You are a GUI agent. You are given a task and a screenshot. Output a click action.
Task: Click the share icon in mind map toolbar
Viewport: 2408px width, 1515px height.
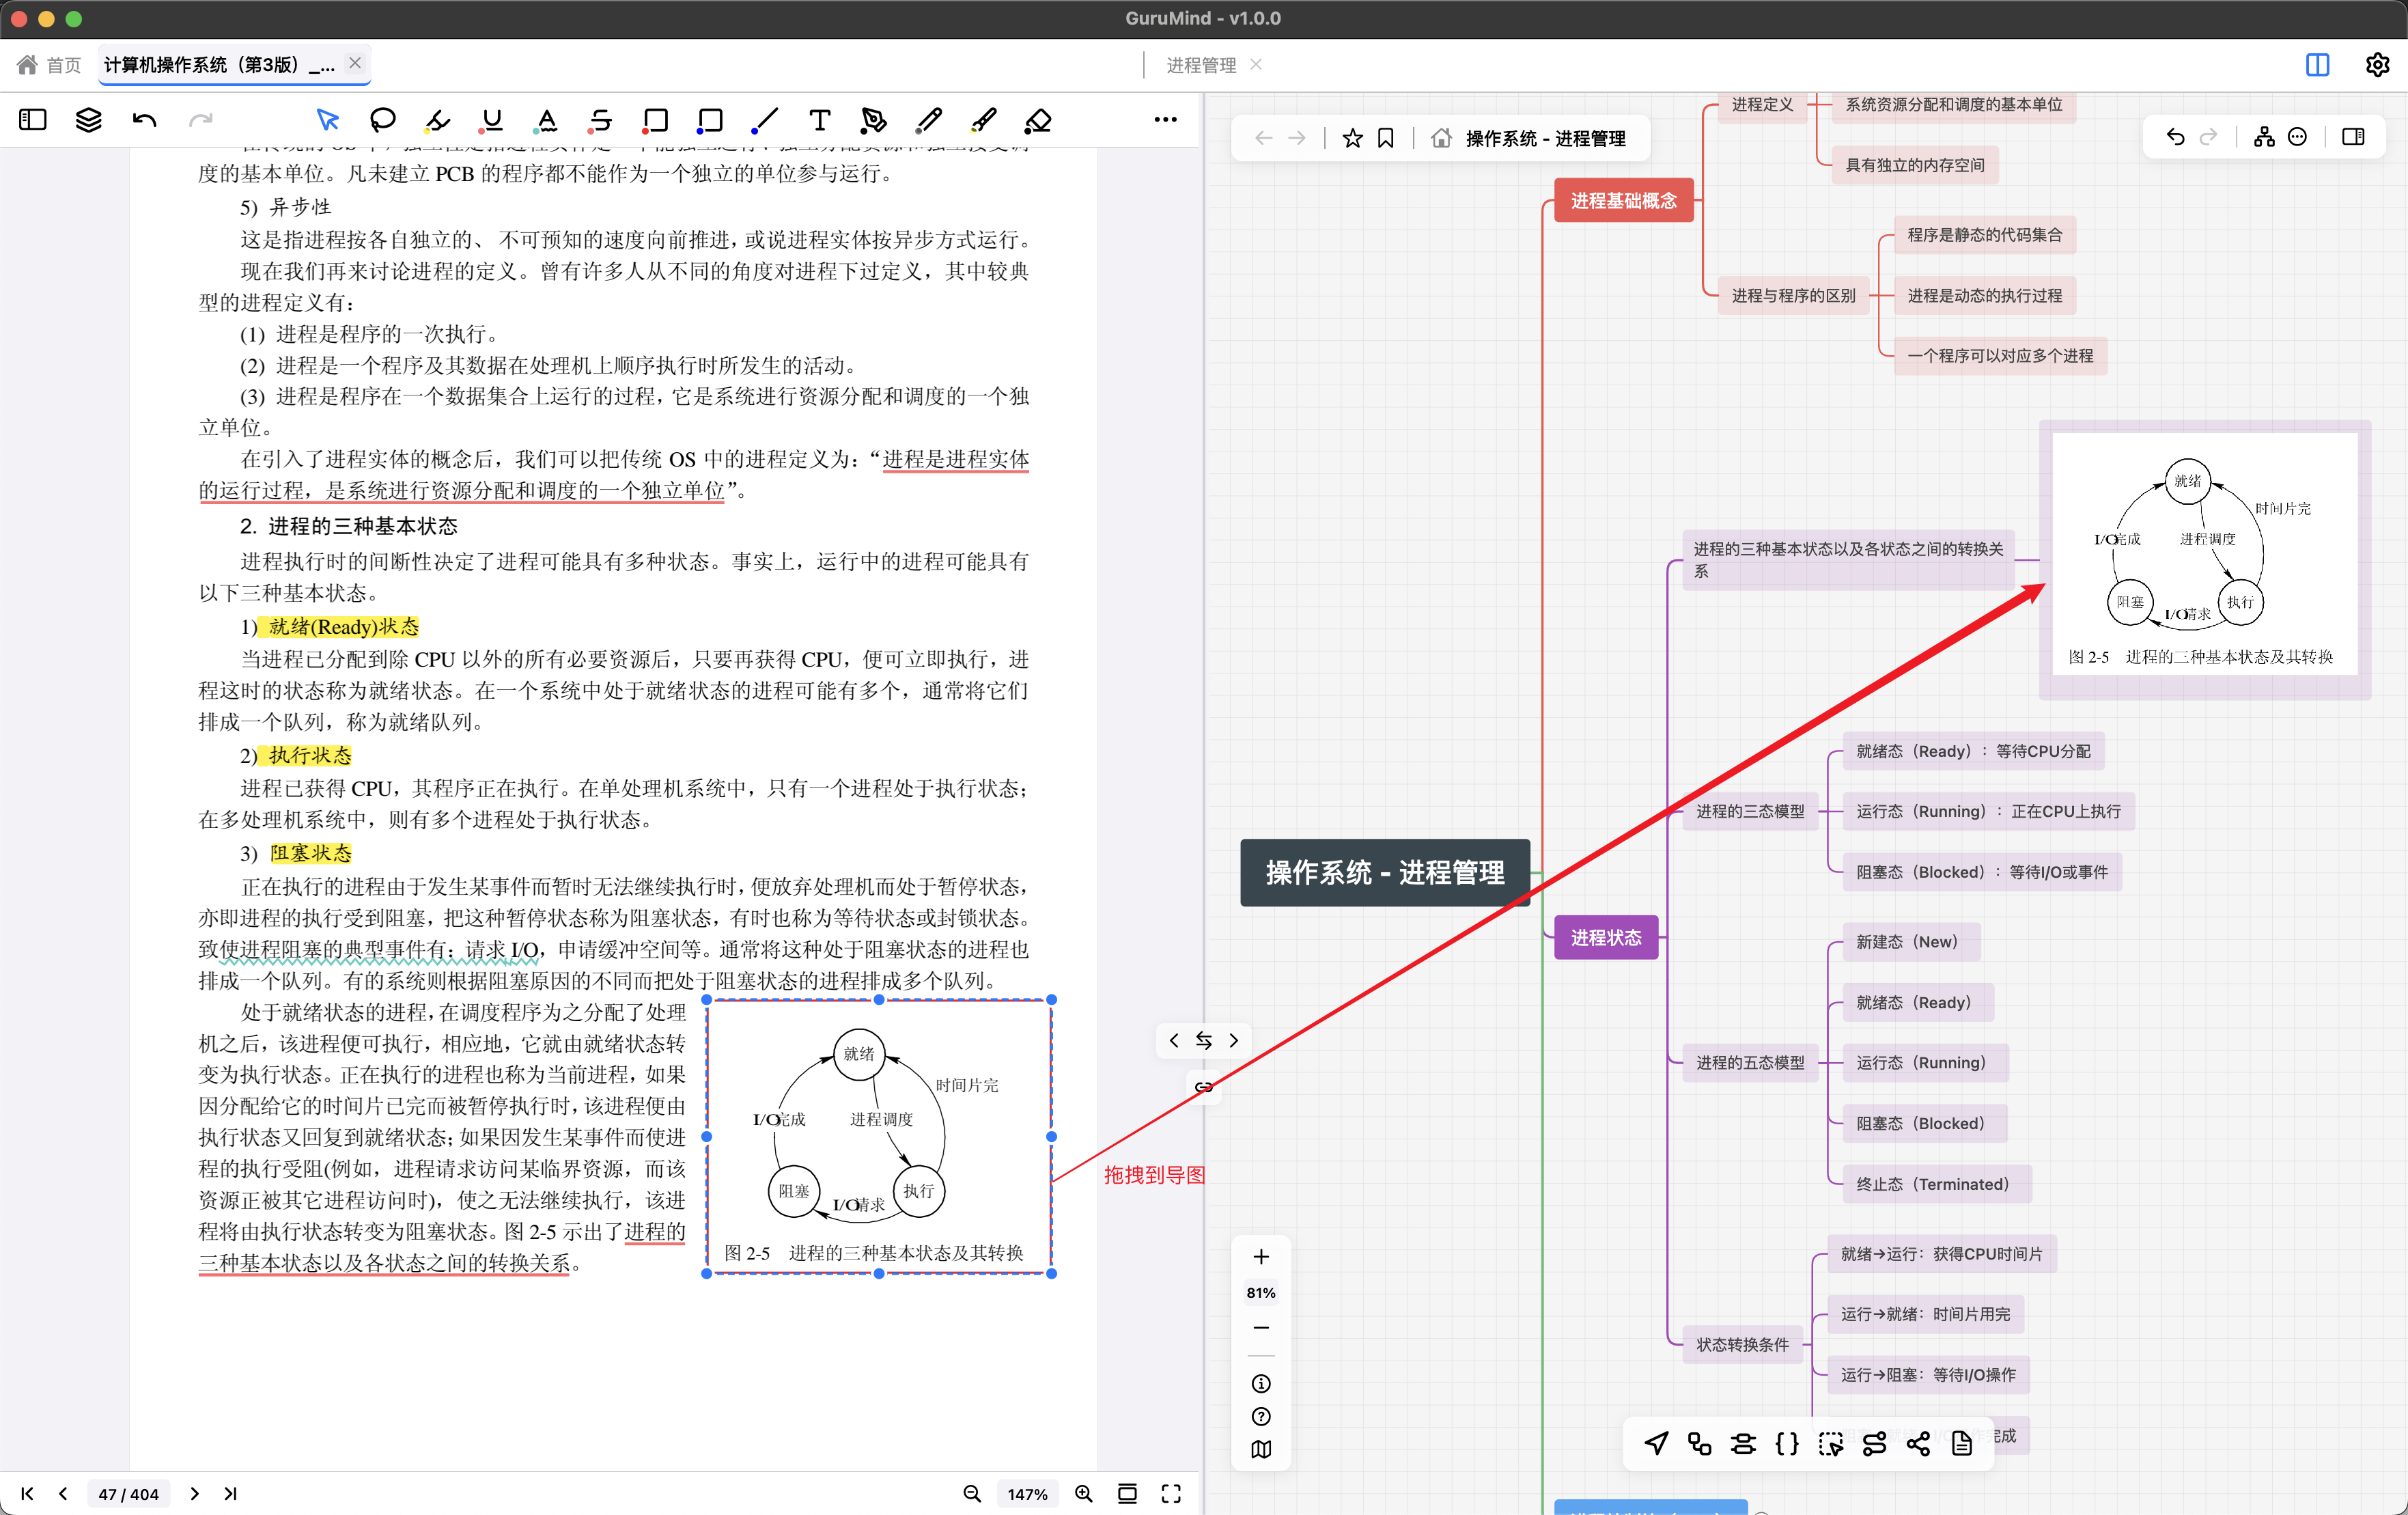tap(1919, 1445)
